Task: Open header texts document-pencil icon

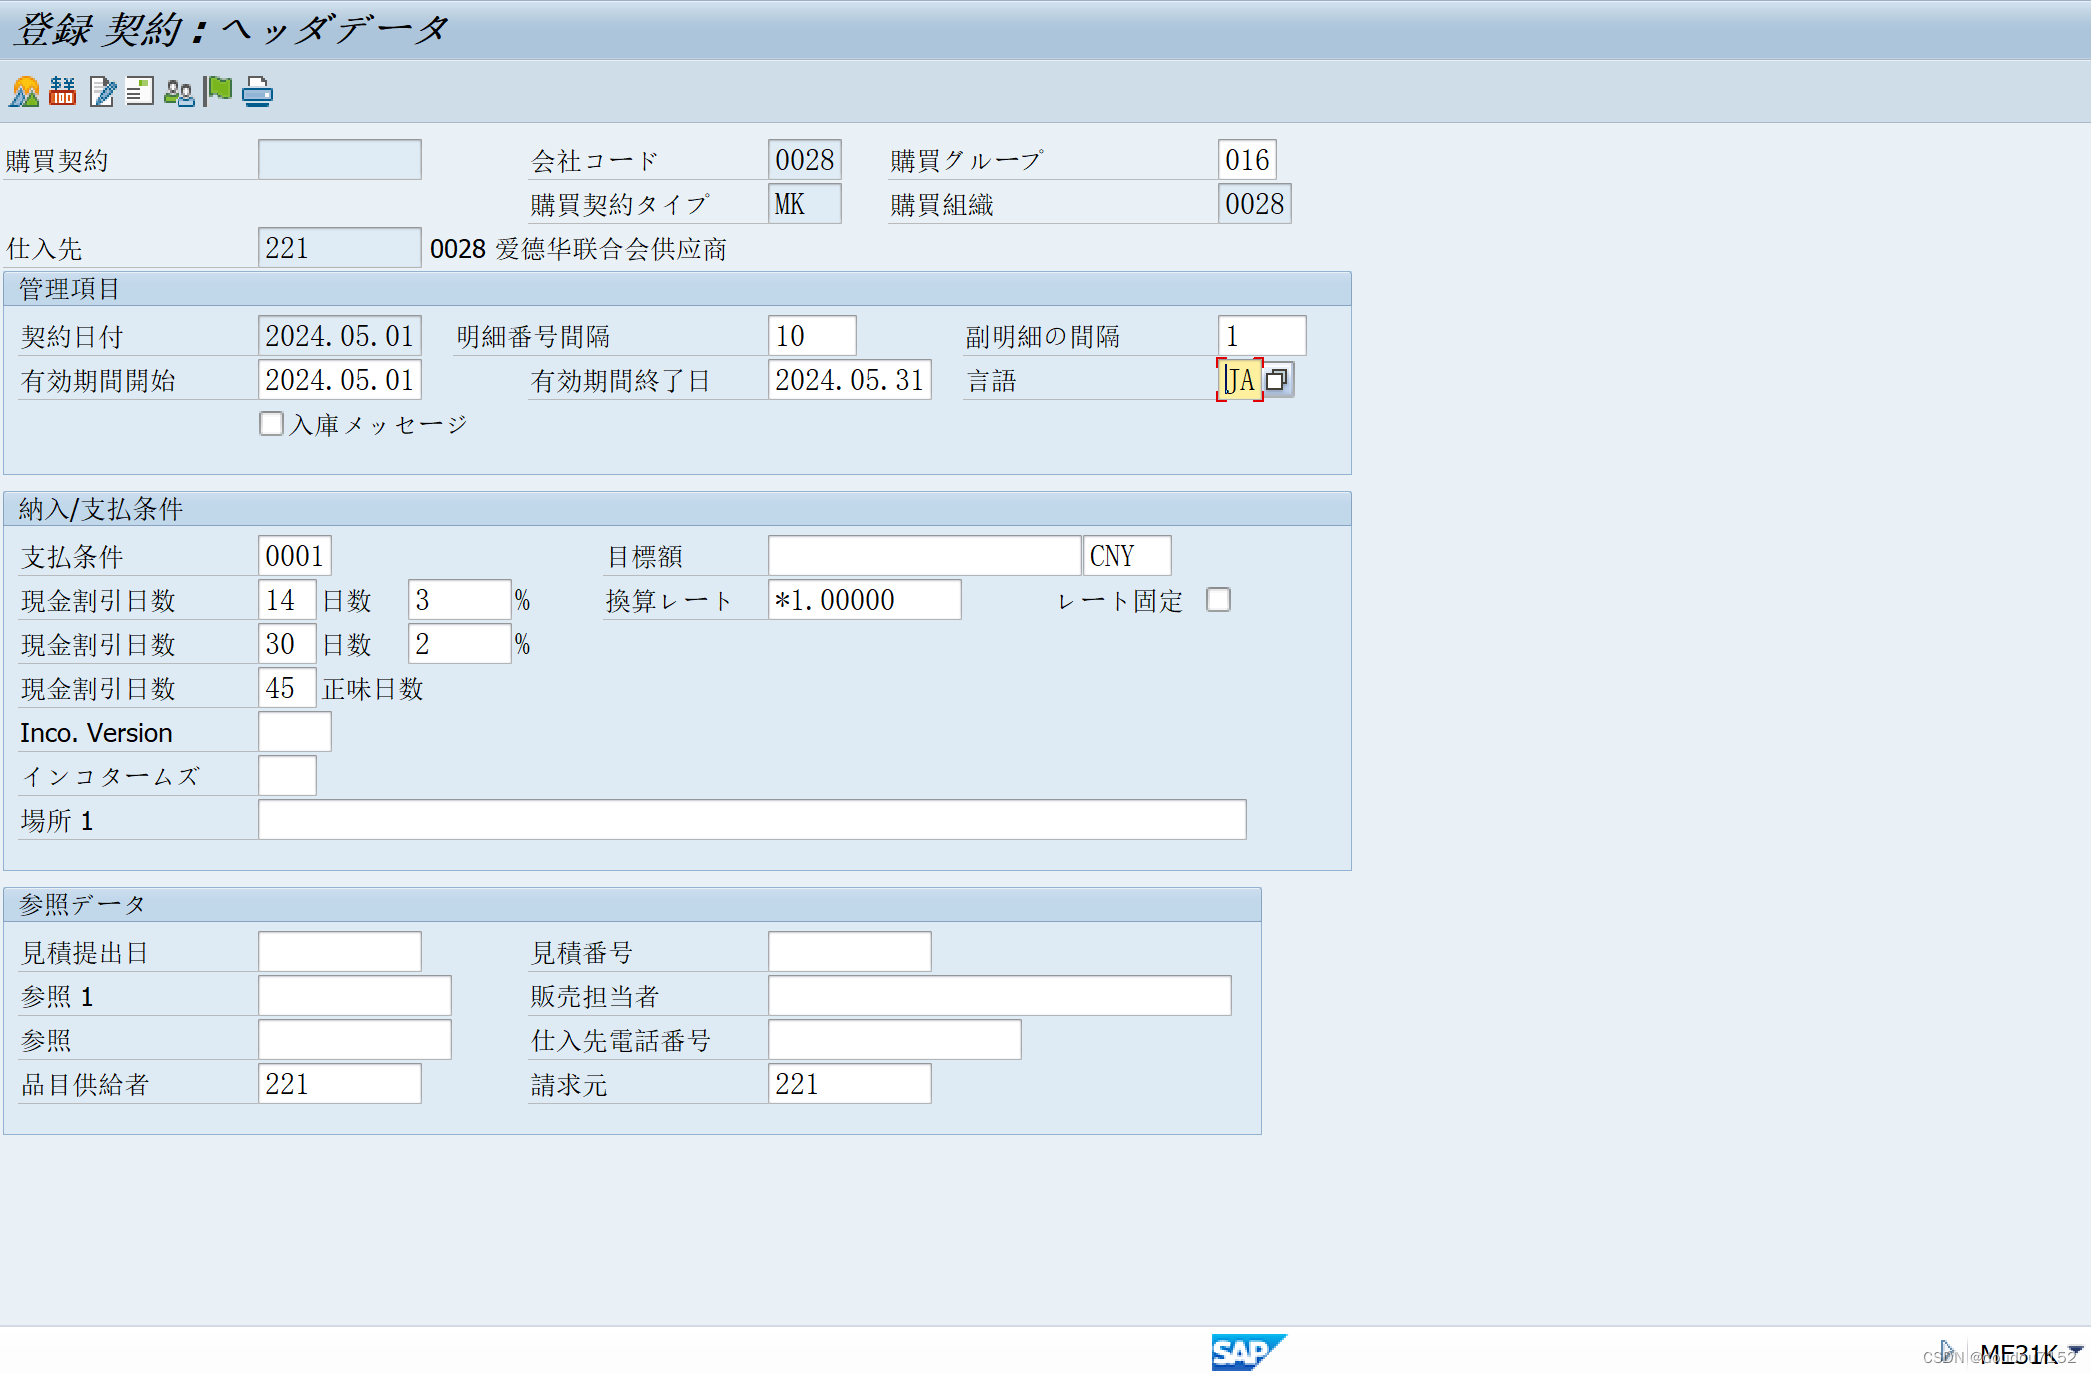Action: (x=102, y=92)
